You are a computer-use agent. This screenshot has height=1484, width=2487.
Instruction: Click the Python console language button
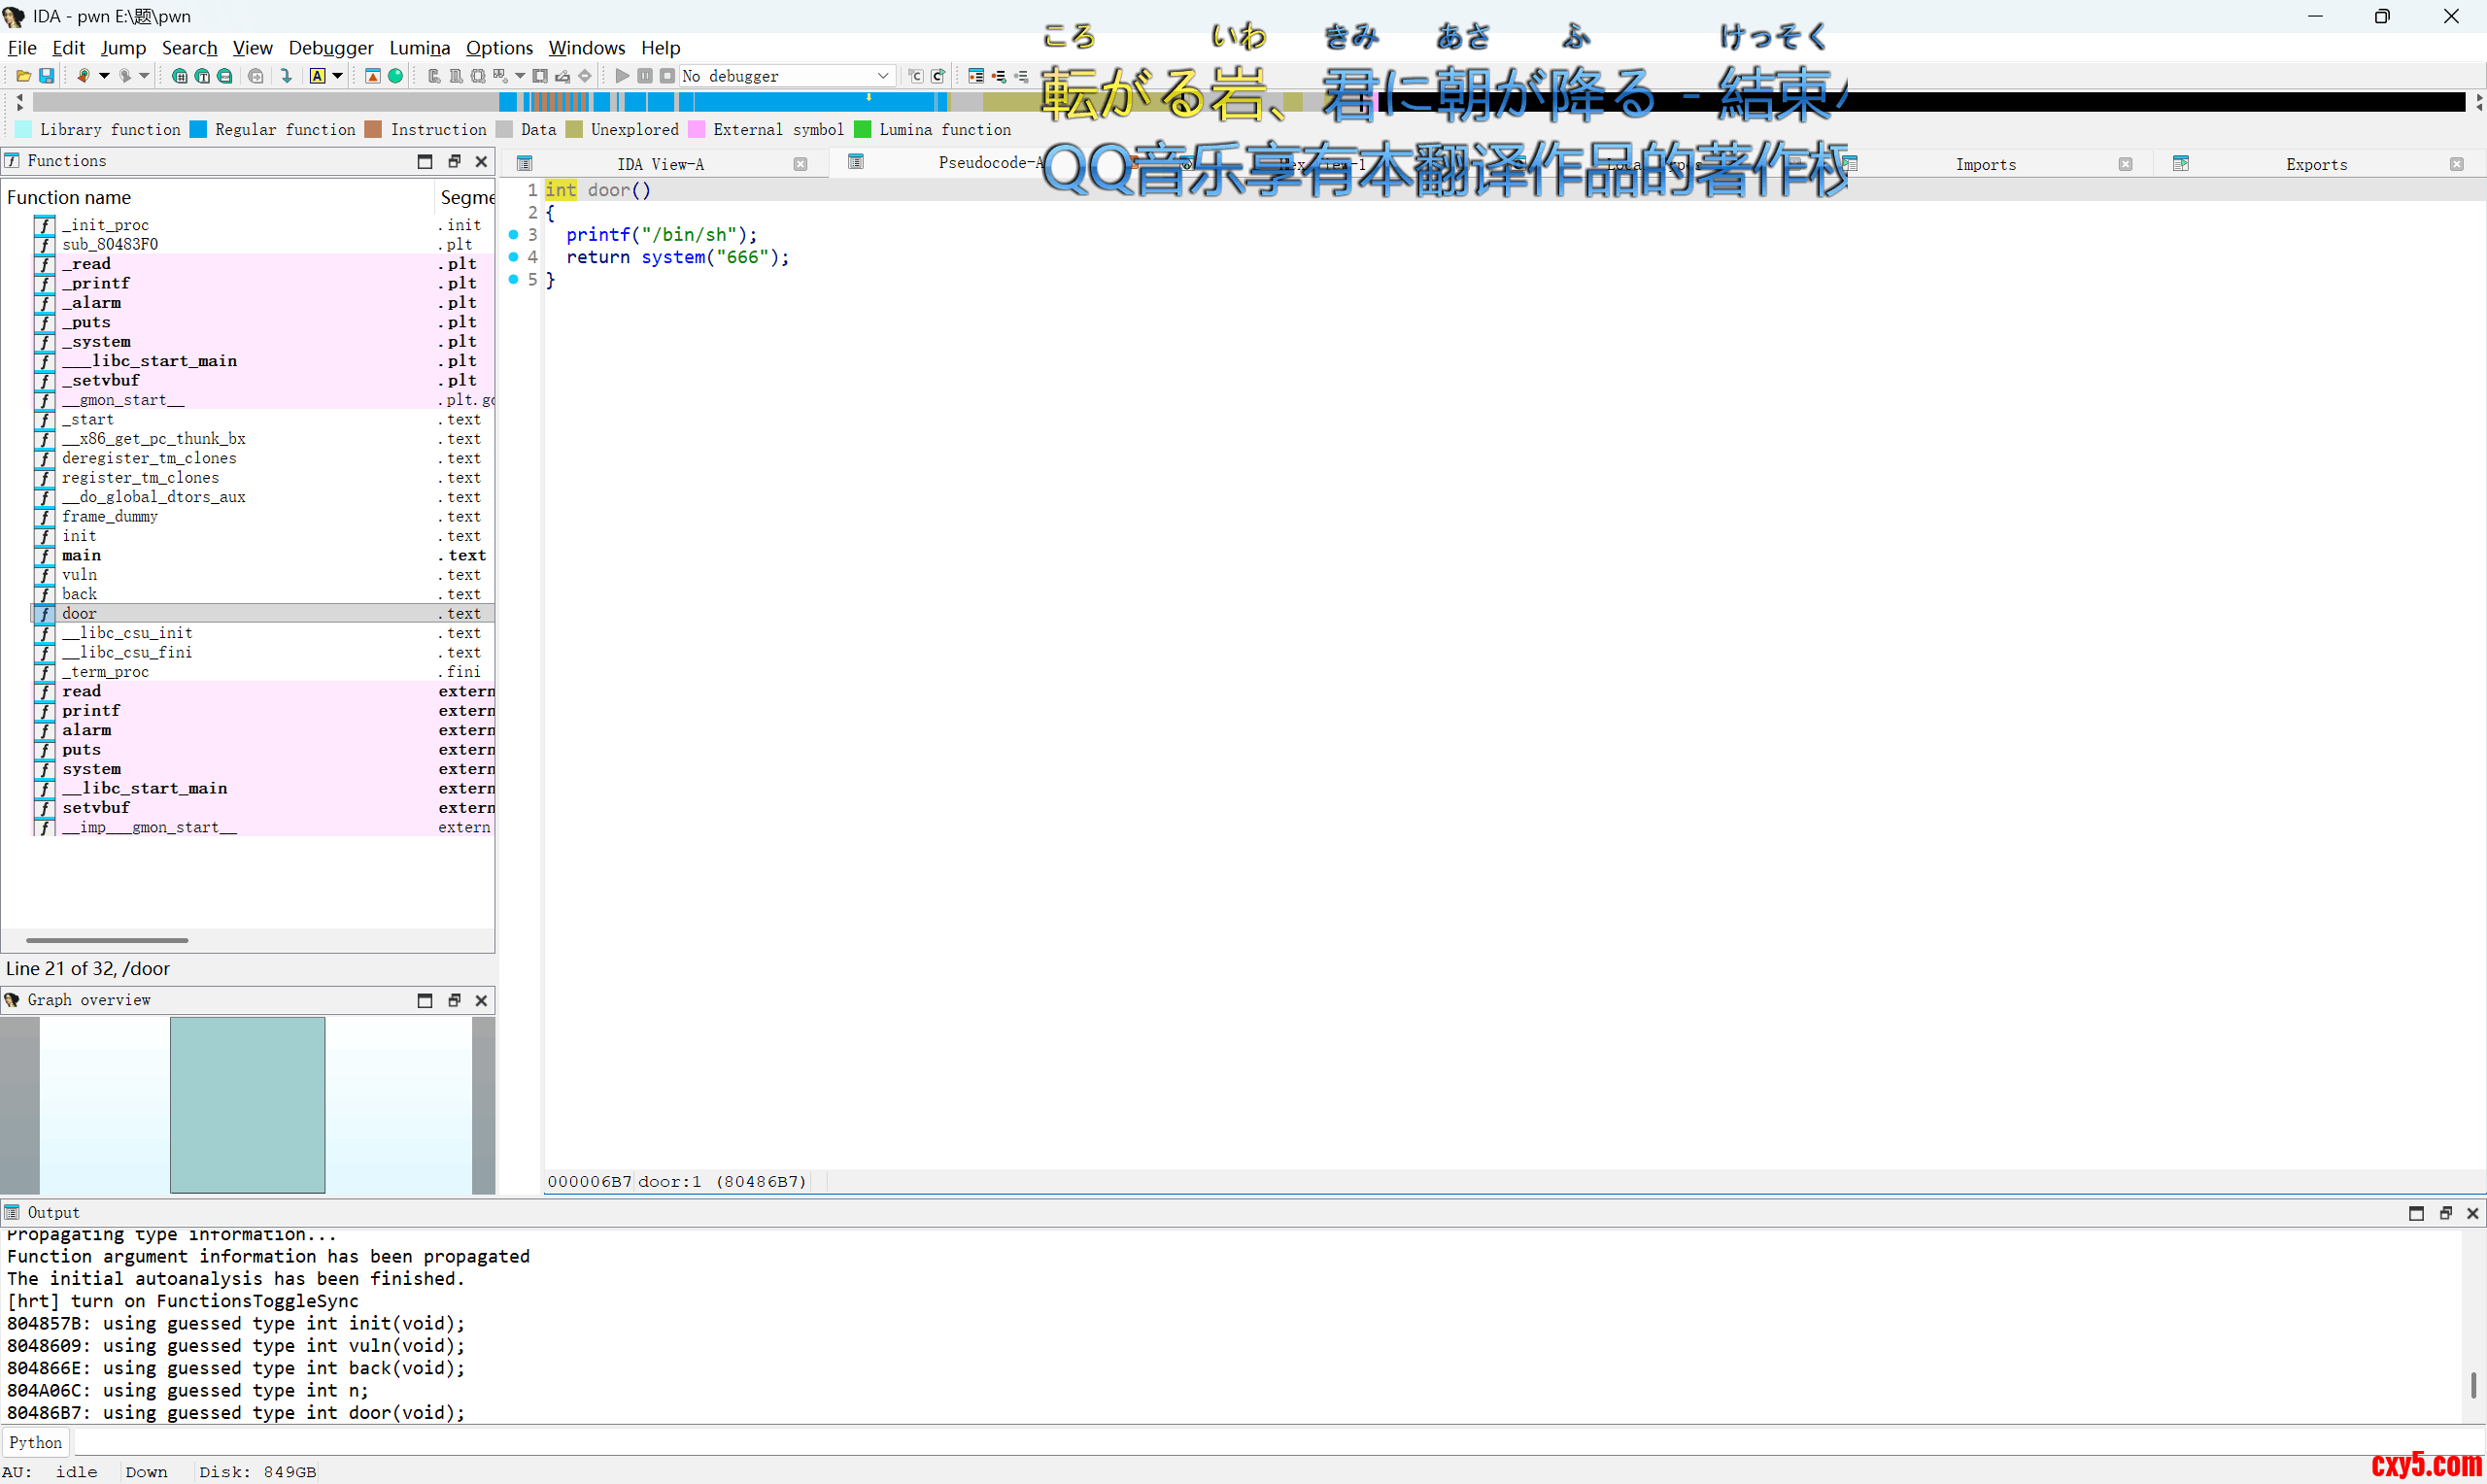(36, 1442)
